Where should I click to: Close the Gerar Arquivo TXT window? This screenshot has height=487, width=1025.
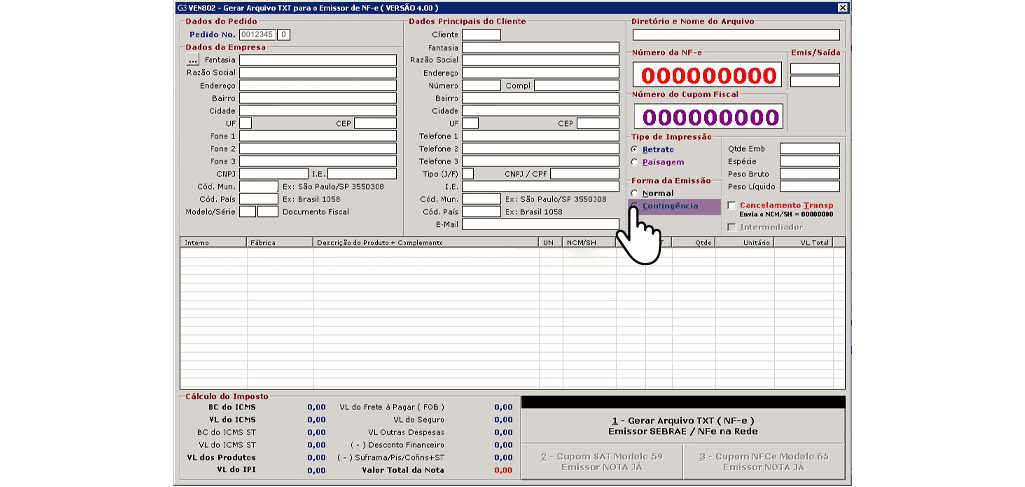point(843,7)
